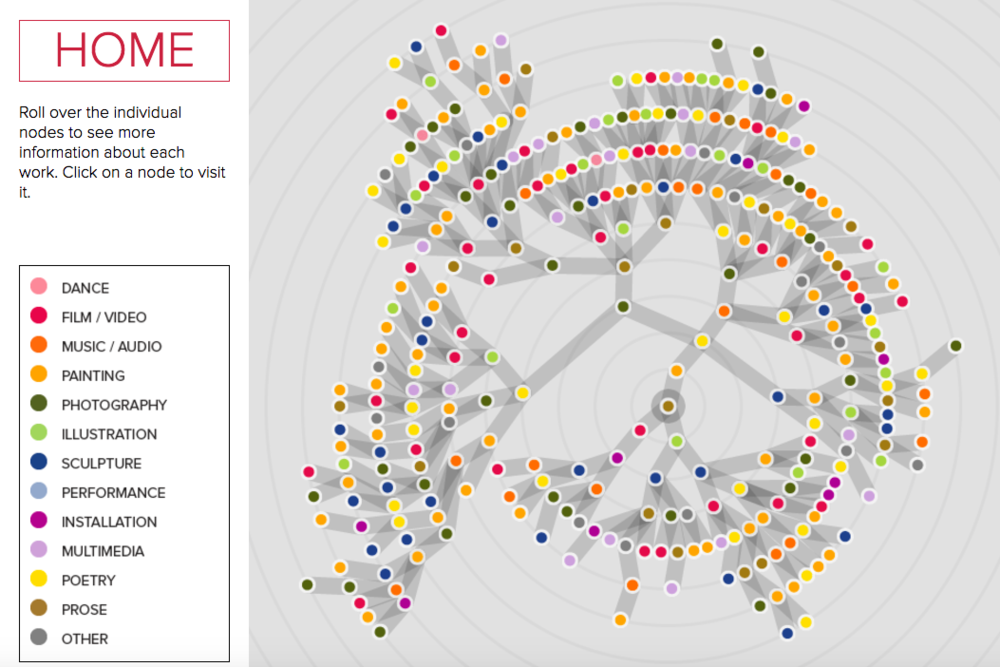Click the MUSIC / AUDIO label text

(112, 347)
